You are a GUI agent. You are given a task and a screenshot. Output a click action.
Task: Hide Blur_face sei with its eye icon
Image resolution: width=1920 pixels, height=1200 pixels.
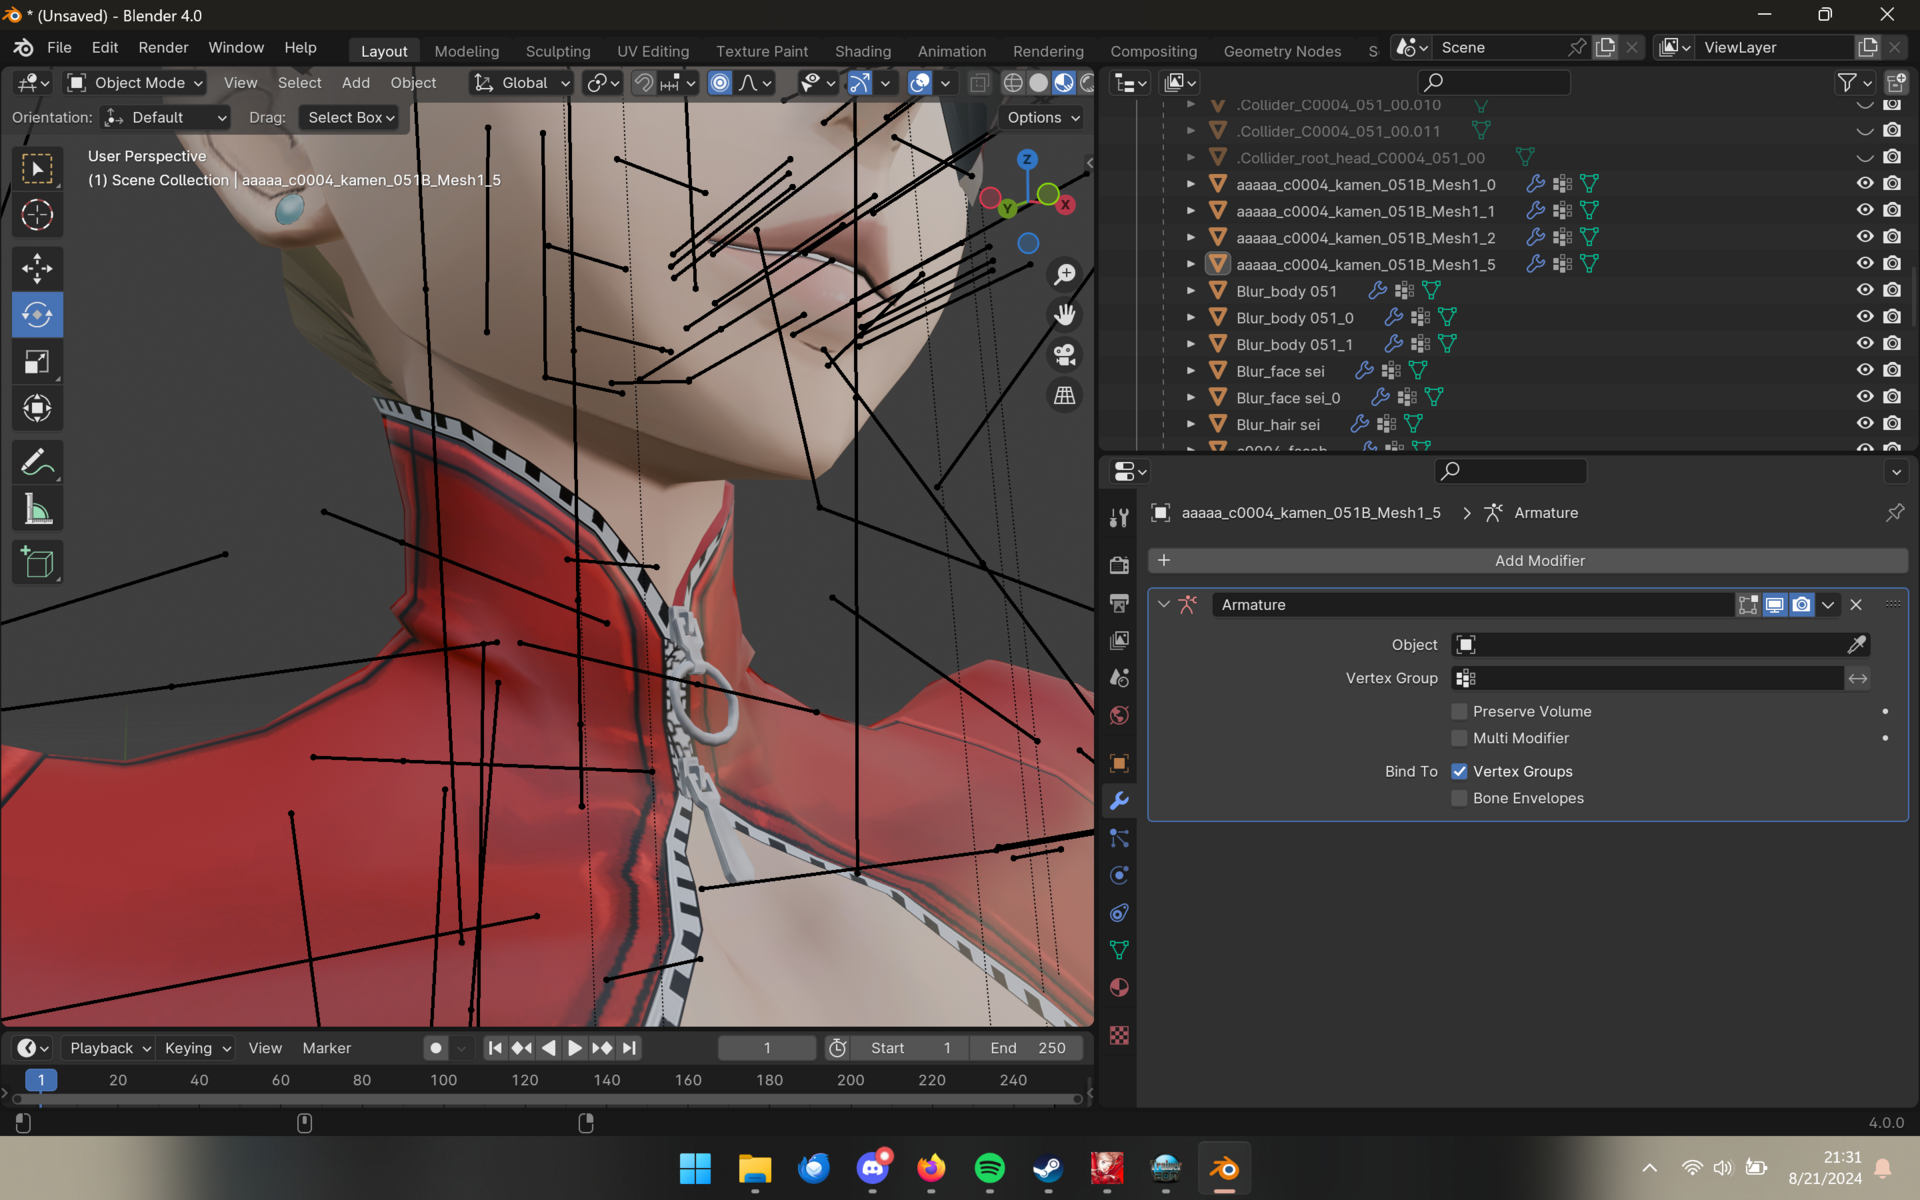click(x=1865, y=370)
